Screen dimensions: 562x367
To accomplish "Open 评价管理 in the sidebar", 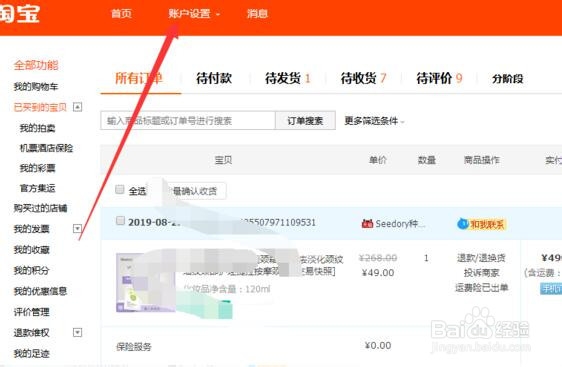I will (x=32, y=312).
